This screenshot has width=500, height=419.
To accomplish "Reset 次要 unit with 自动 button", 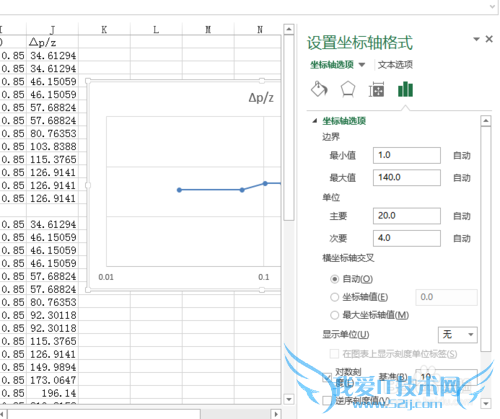I will click(x=462, y=238).
